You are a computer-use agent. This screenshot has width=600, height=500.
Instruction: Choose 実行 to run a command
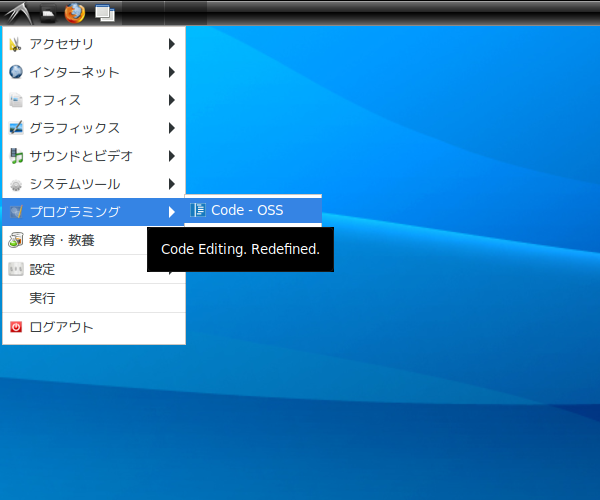(94, 298)
